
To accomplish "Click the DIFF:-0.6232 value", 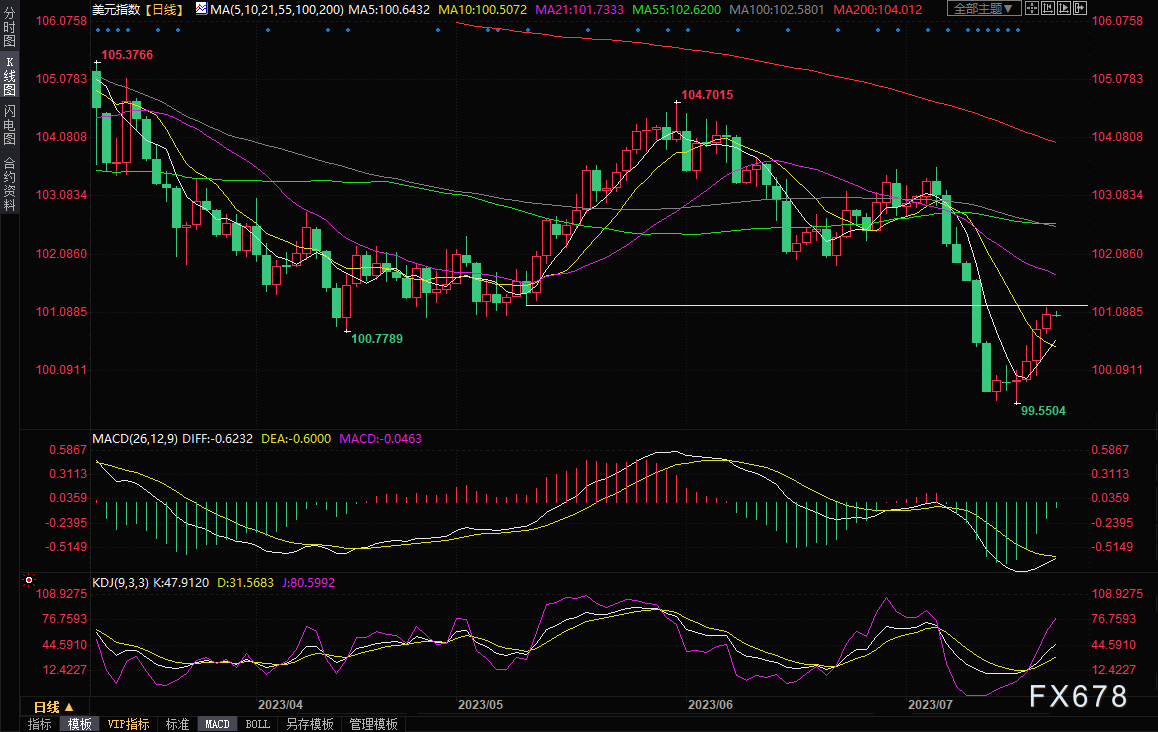I will [x=217, y=438].
